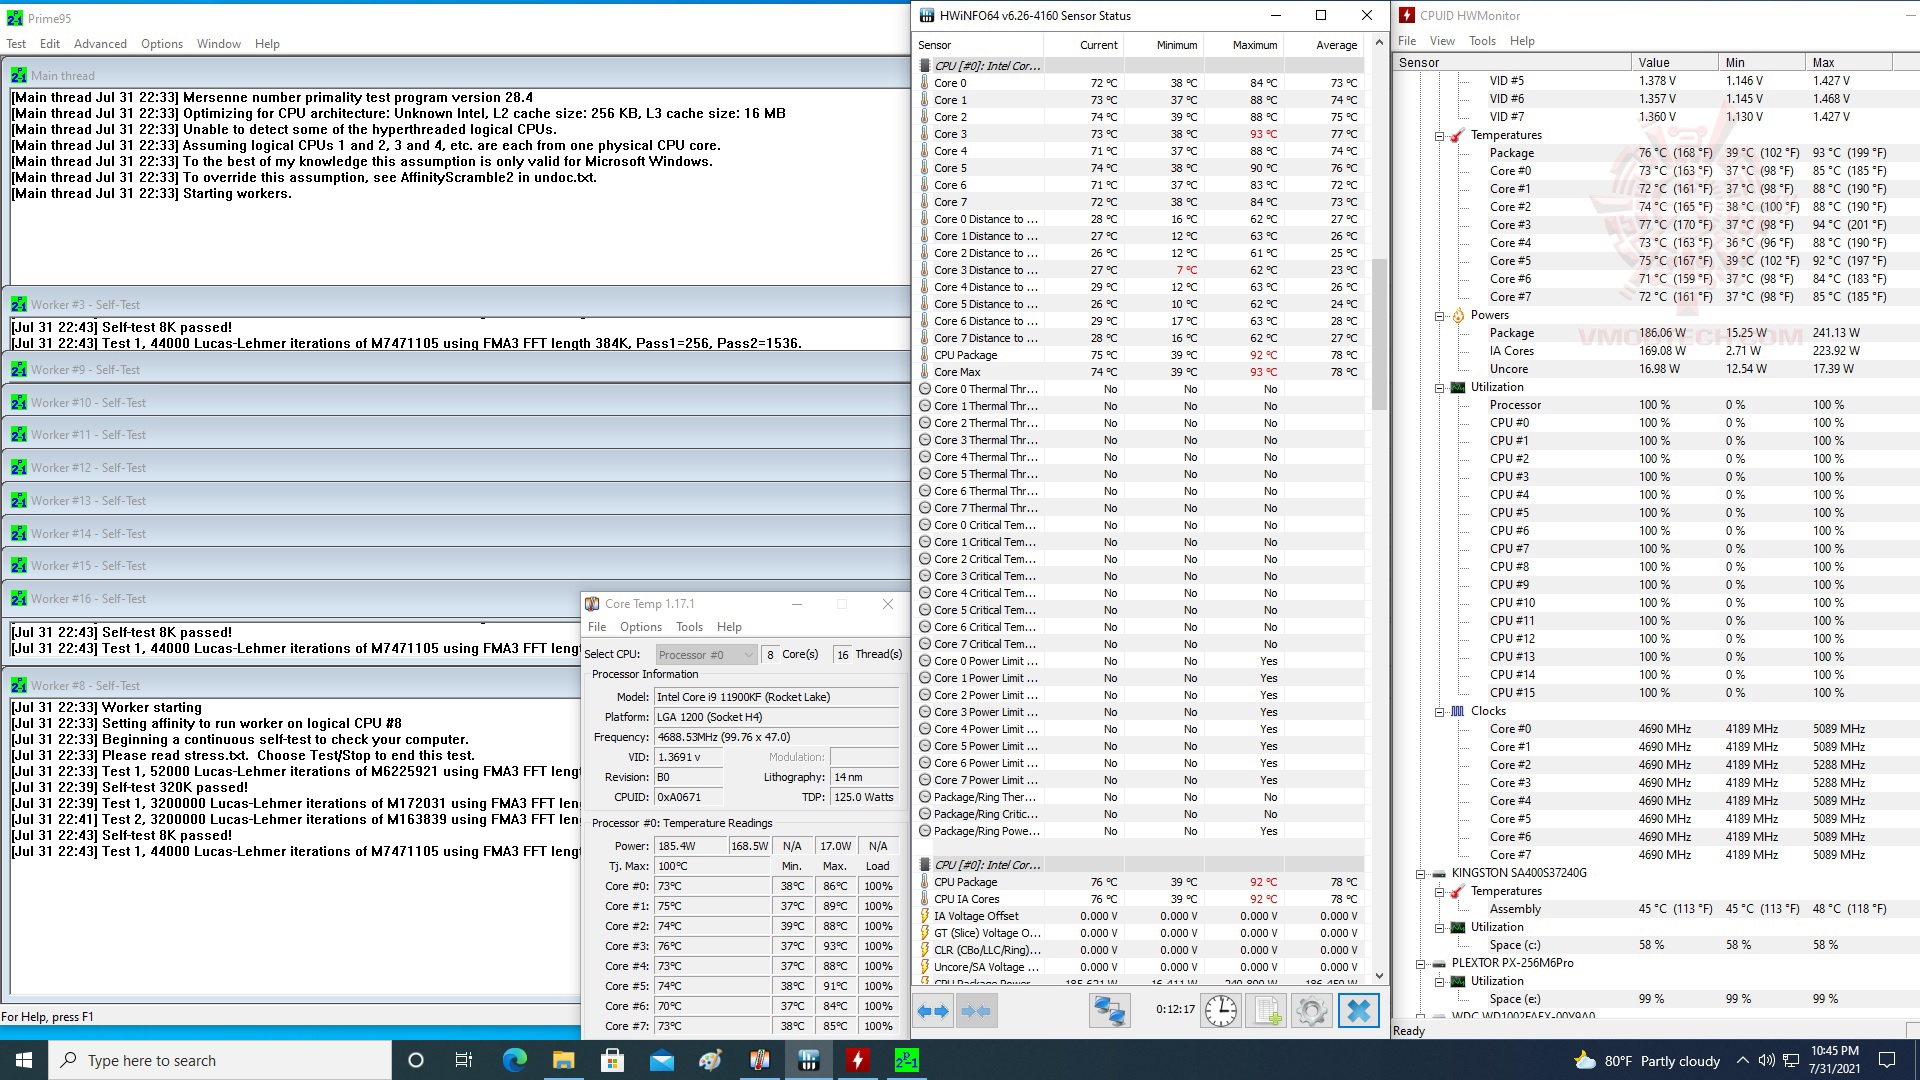This screenshot has width=1920, height=1080.
Task: Click HWiNFO collapse-columns inward arrows button
Action: pos(974,1011)
